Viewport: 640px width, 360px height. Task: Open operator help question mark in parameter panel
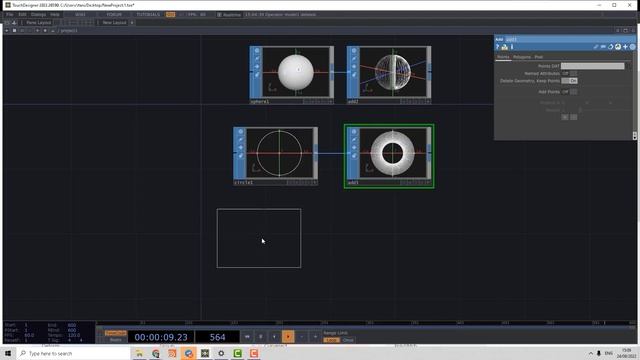tap(498, 47)
